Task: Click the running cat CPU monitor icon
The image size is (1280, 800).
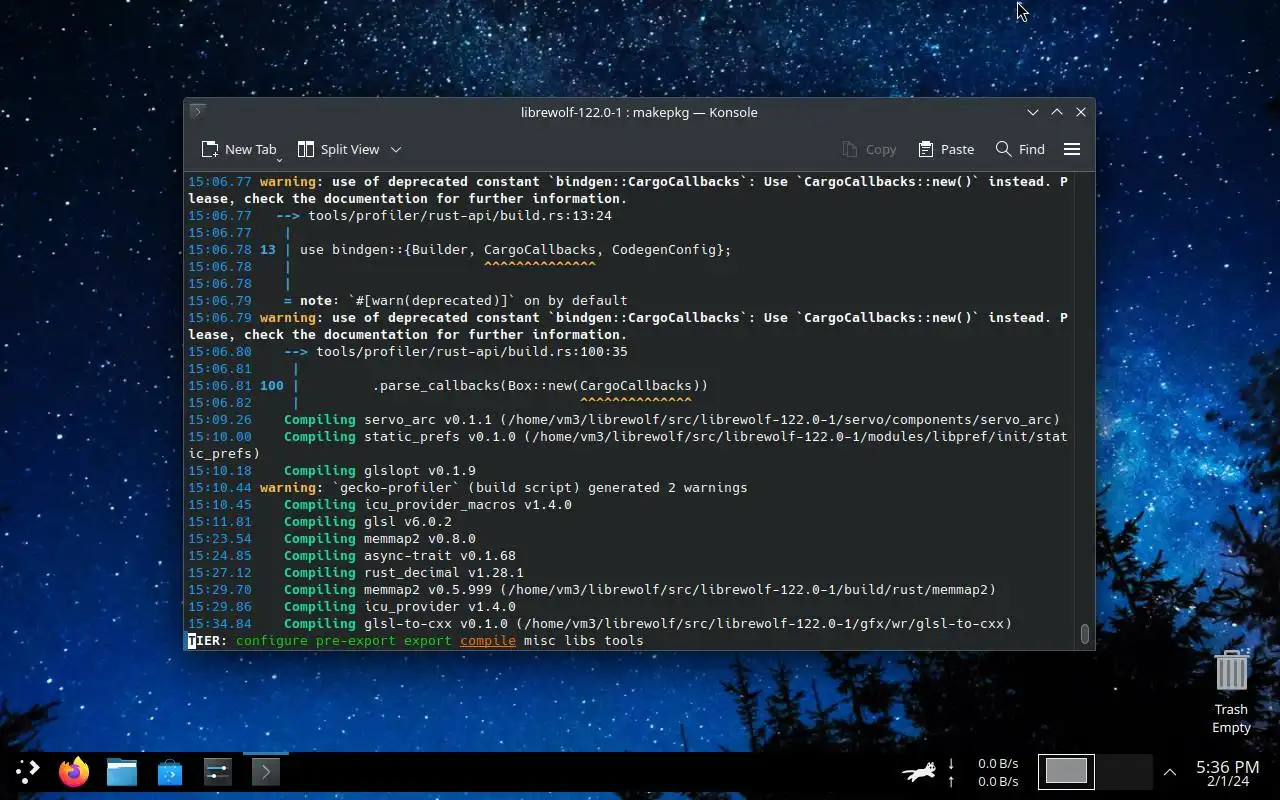Action: (x=919, y=772)
